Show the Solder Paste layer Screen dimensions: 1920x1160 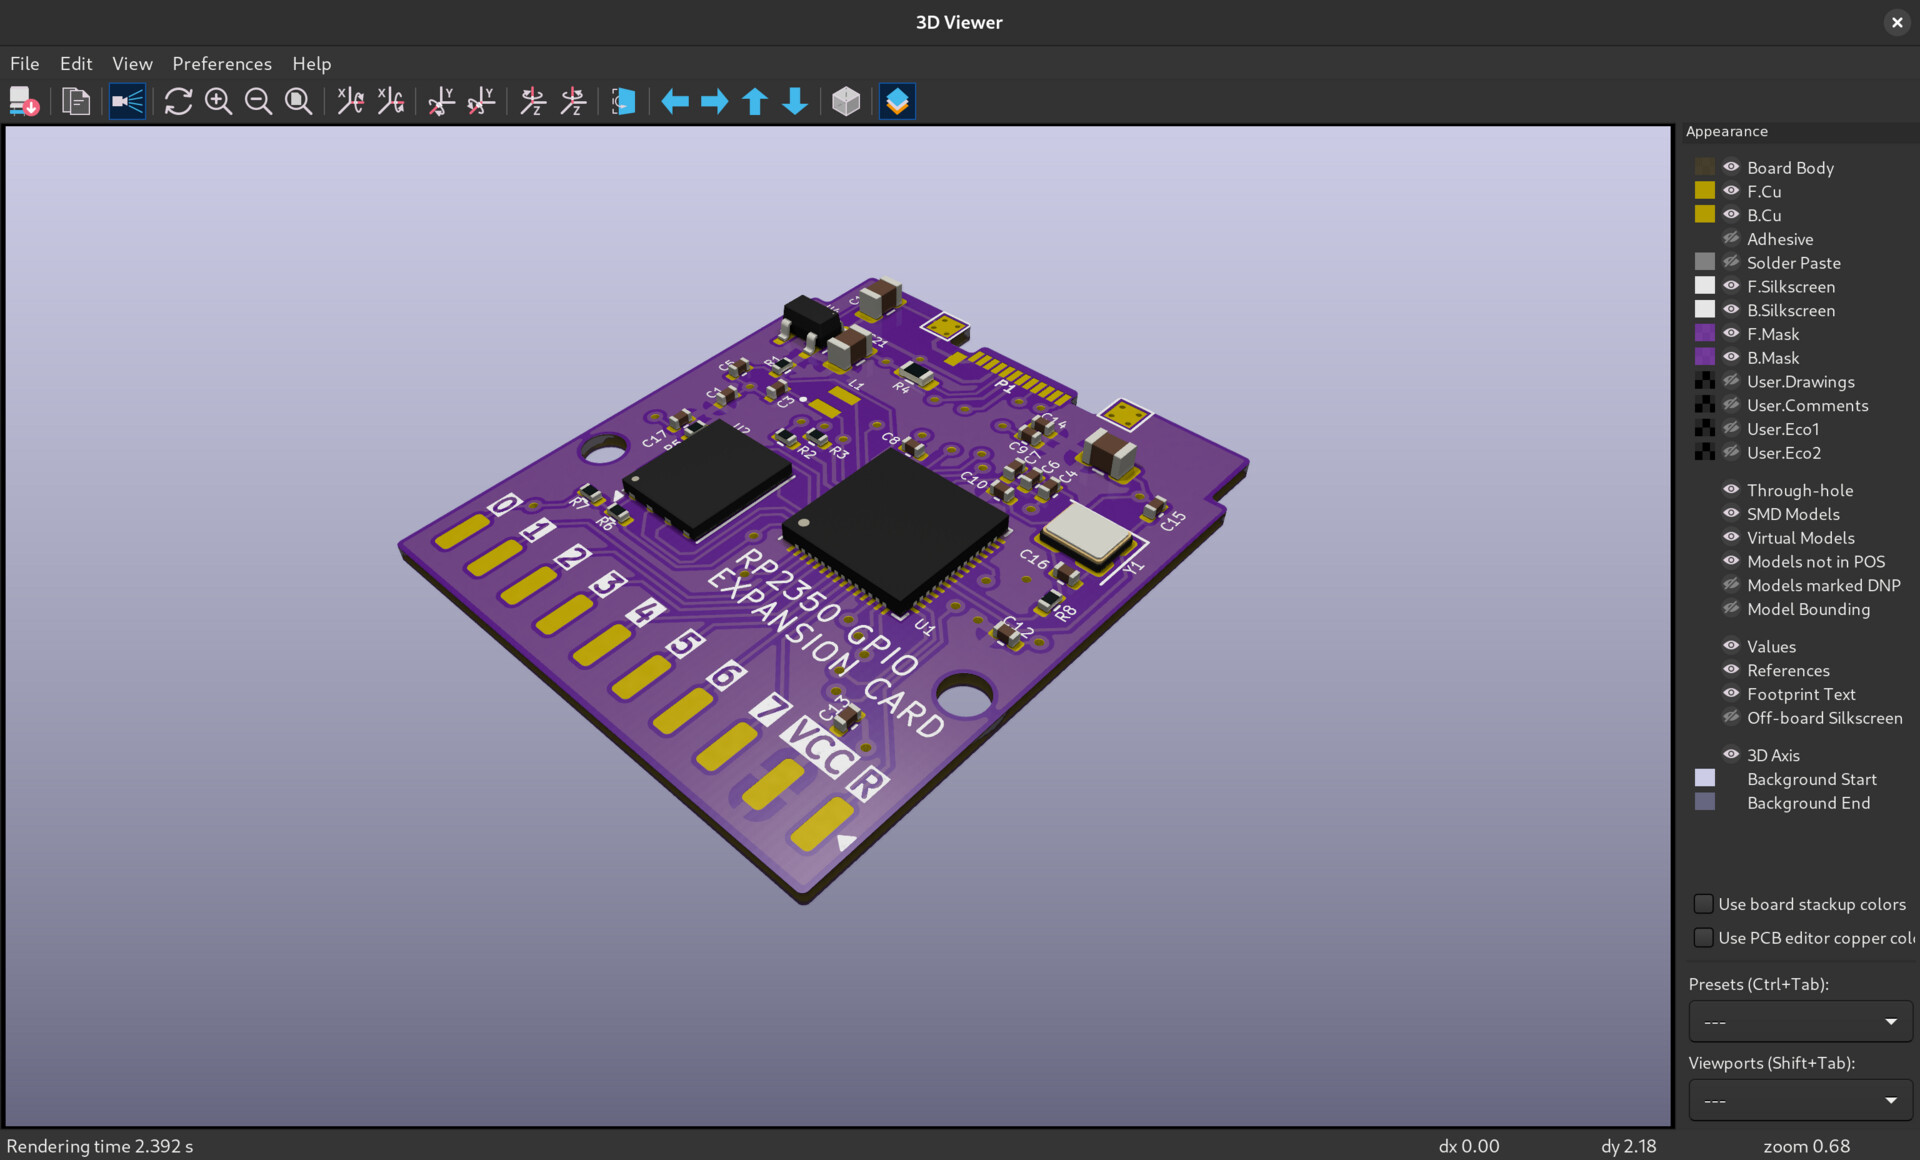coord(1731,262)
